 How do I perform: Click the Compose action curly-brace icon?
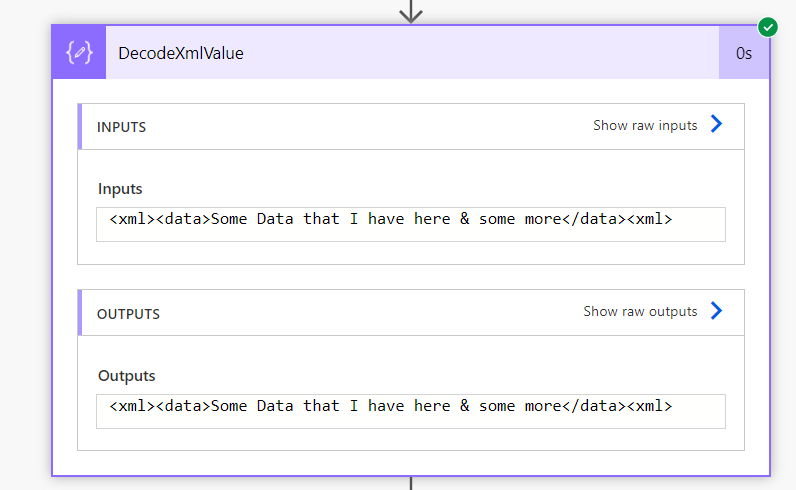(79, 52)
